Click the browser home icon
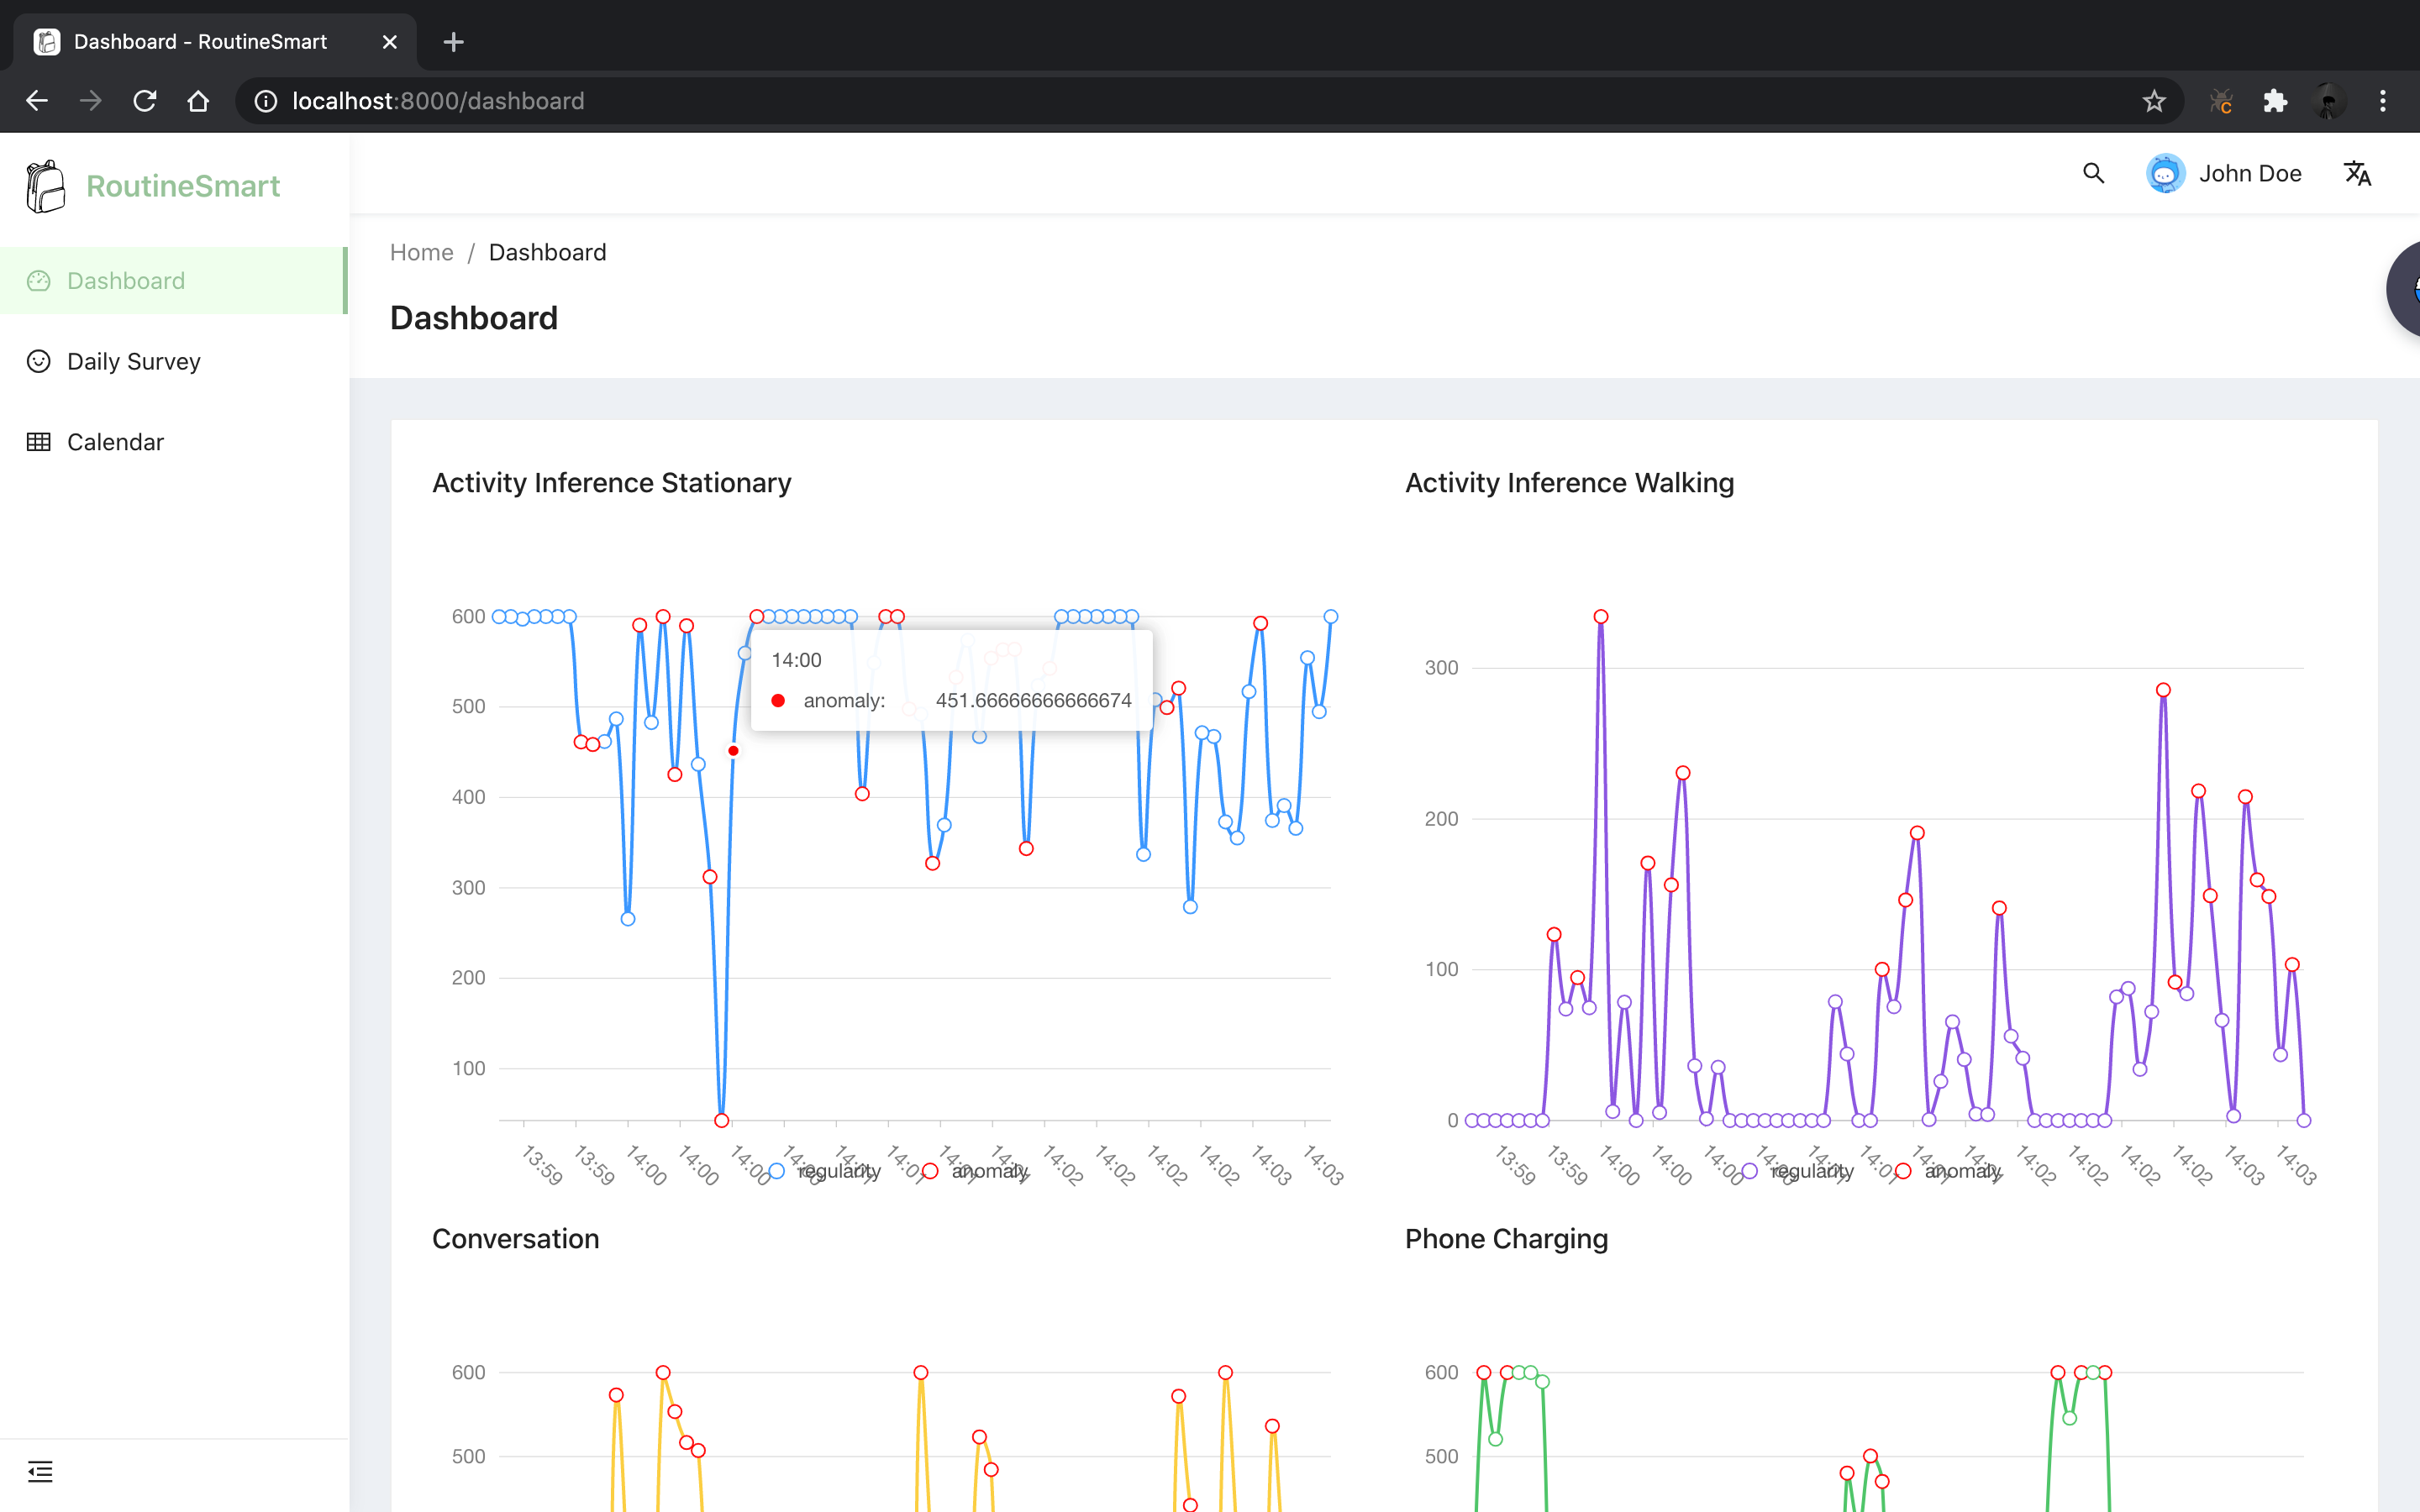 click(x=198, y=101)
